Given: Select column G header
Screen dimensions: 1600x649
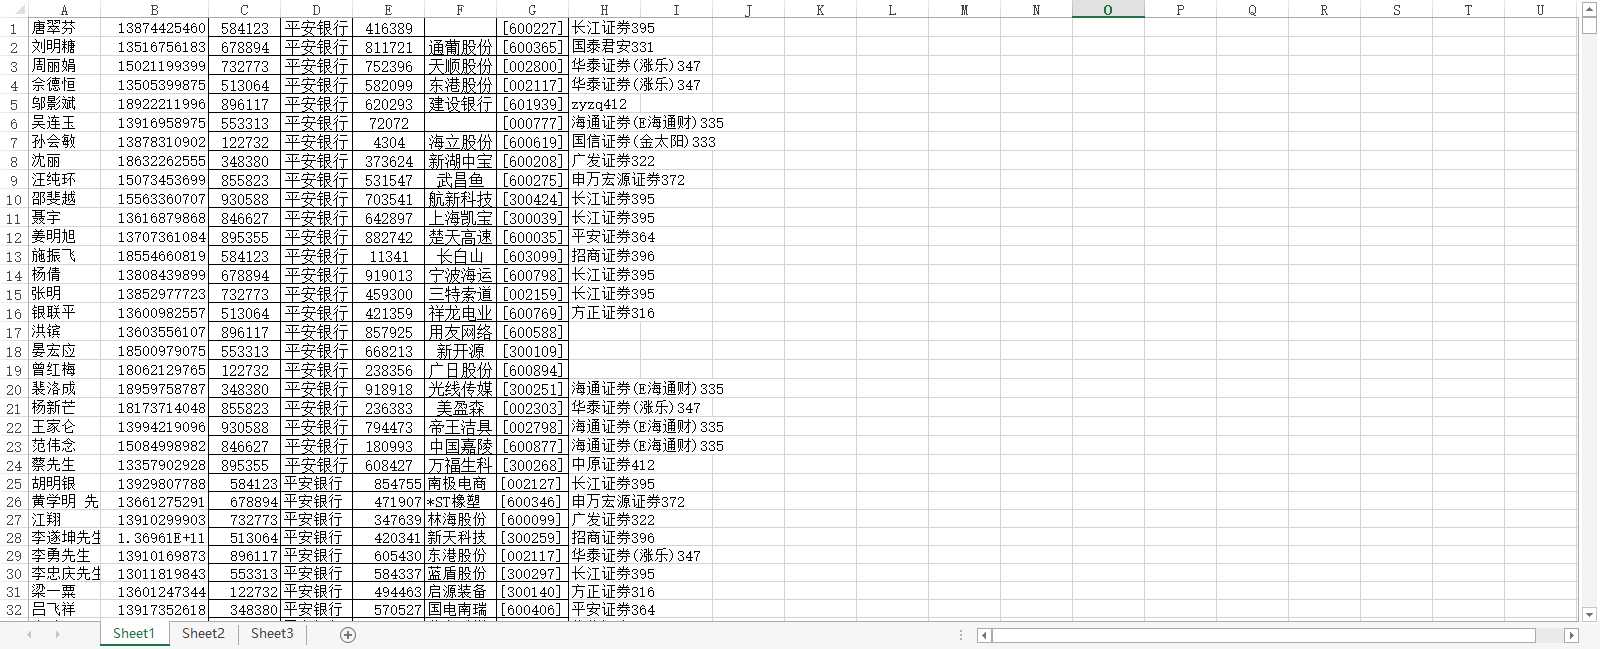Looking at the screenshot, I should pos(532,10).
